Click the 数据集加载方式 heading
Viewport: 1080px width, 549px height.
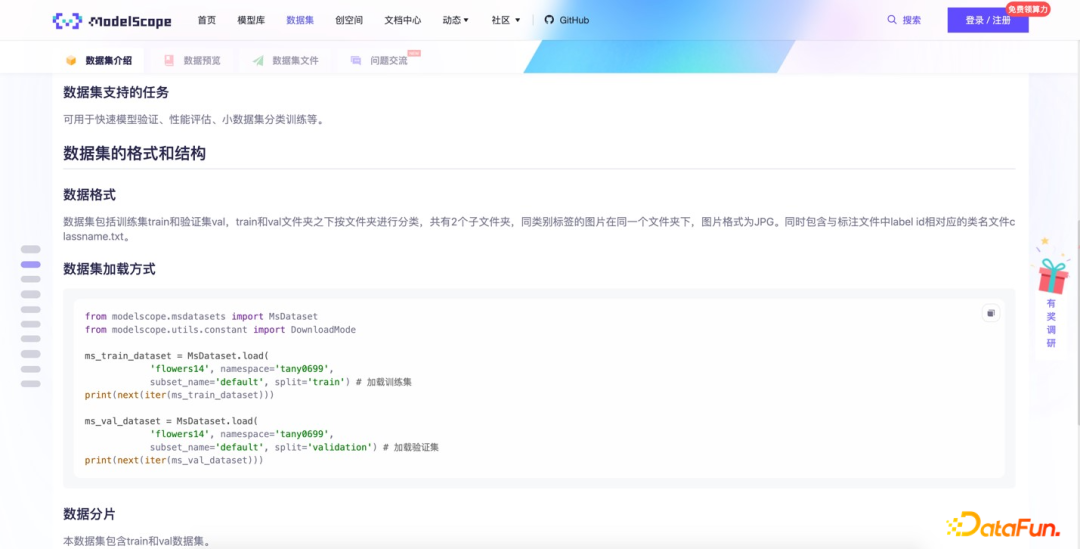[x=110, y=269]
